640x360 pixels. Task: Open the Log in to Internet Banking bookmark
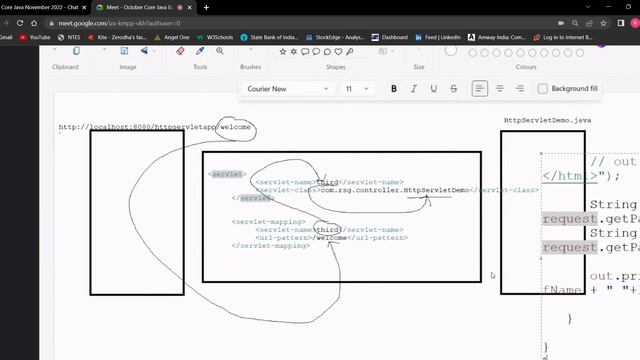coord(563,37)
